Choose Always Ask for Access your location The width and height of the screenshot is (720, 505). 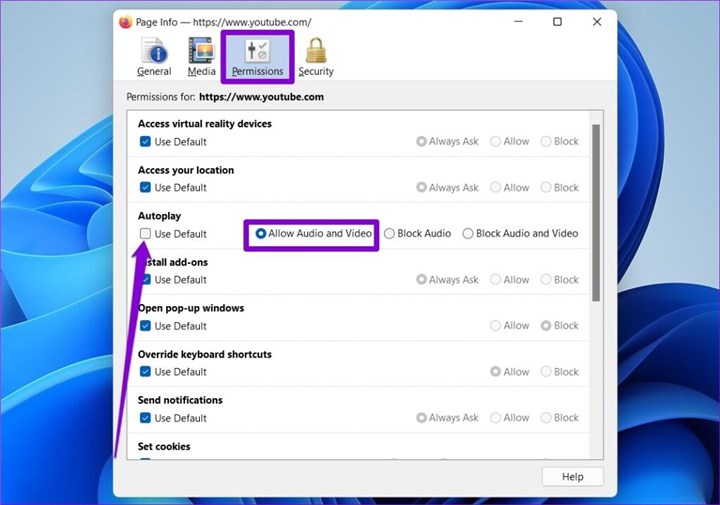pyautogui.click(x=421, y=187)
